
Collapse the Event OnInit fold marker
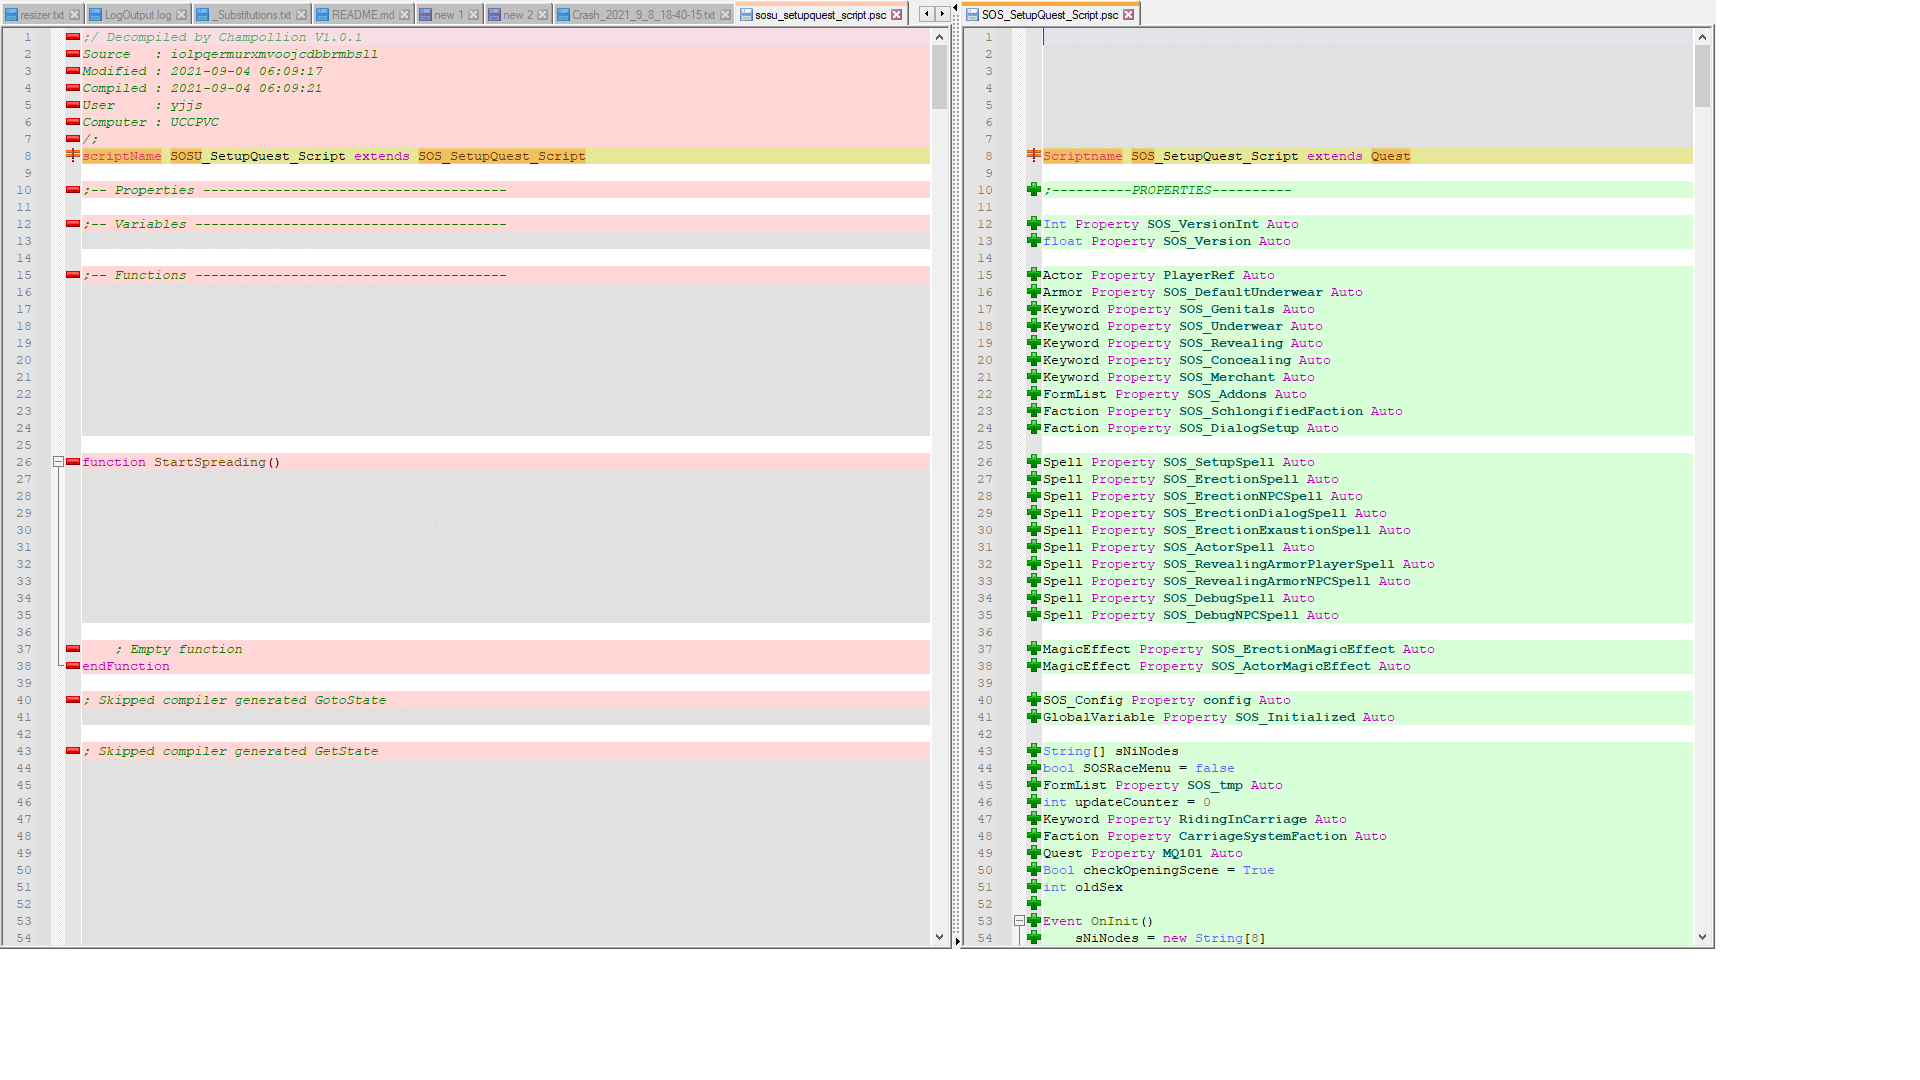[1019, 921]
